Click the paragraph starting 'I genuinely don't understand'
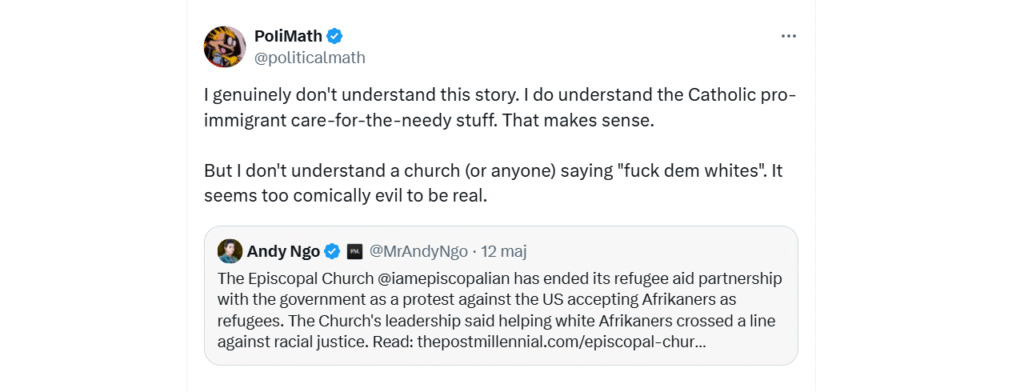 [x=500, y=107]
